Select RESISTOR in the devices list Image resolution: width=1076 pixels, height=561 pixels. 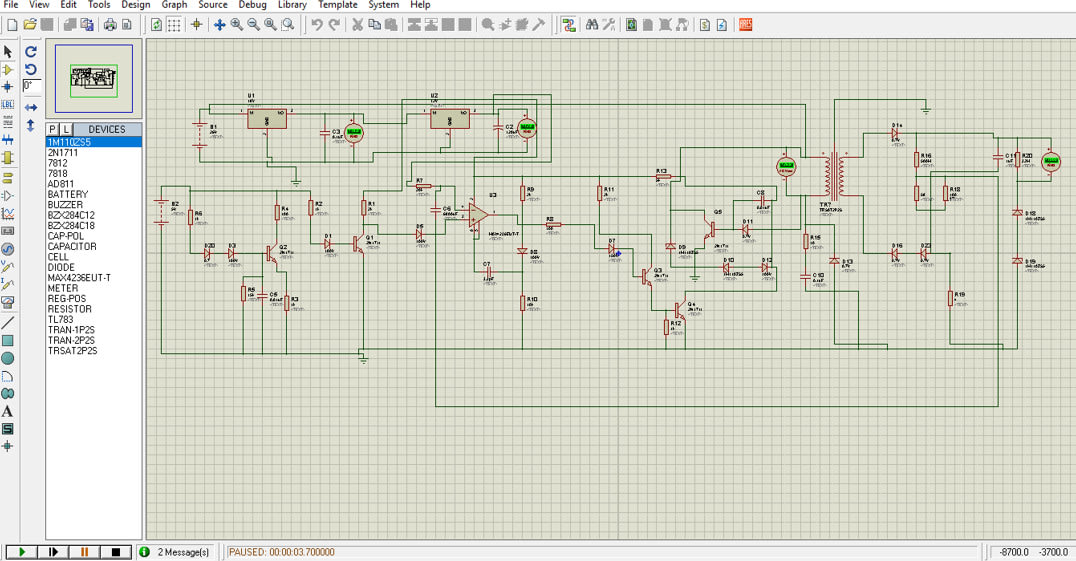coord(71,309)
